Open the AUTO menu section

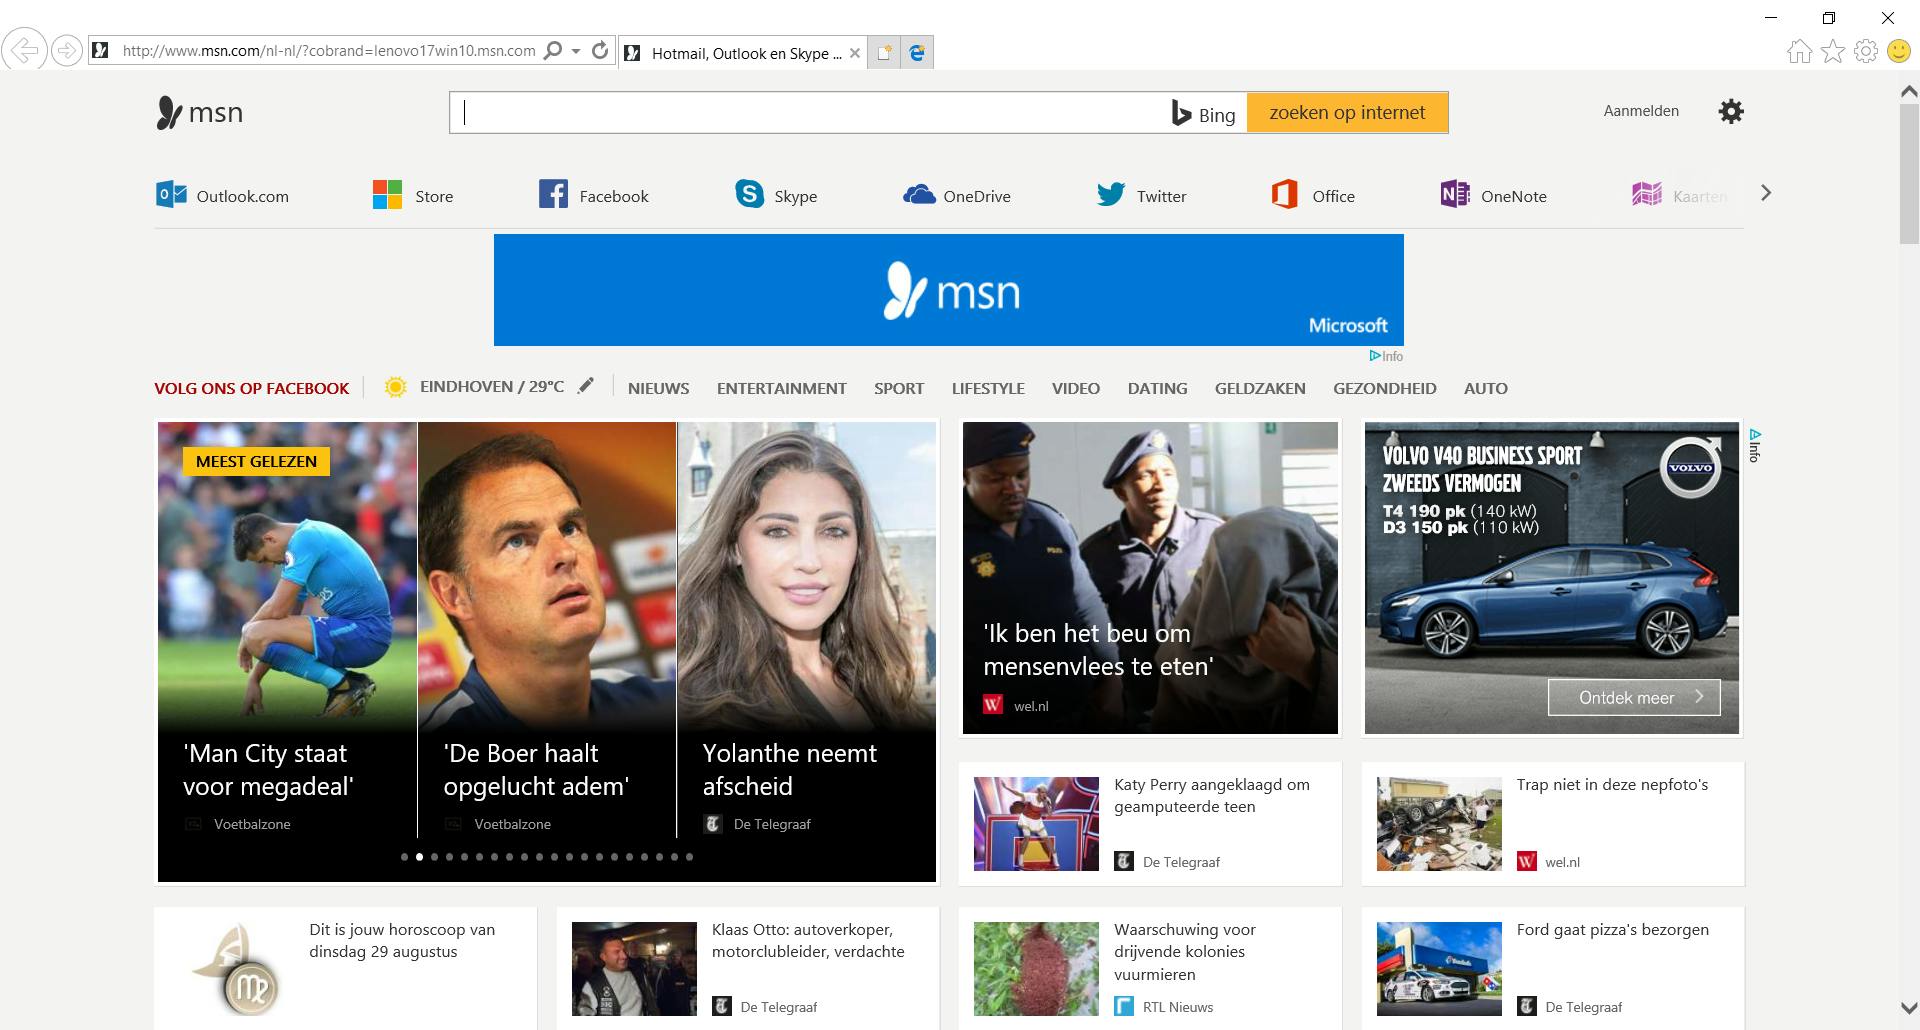coord(1486,389)
